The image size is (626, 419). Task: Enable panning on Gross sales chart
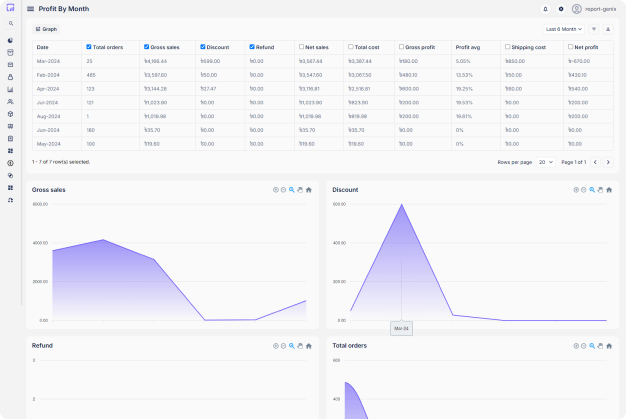[300, 190]
